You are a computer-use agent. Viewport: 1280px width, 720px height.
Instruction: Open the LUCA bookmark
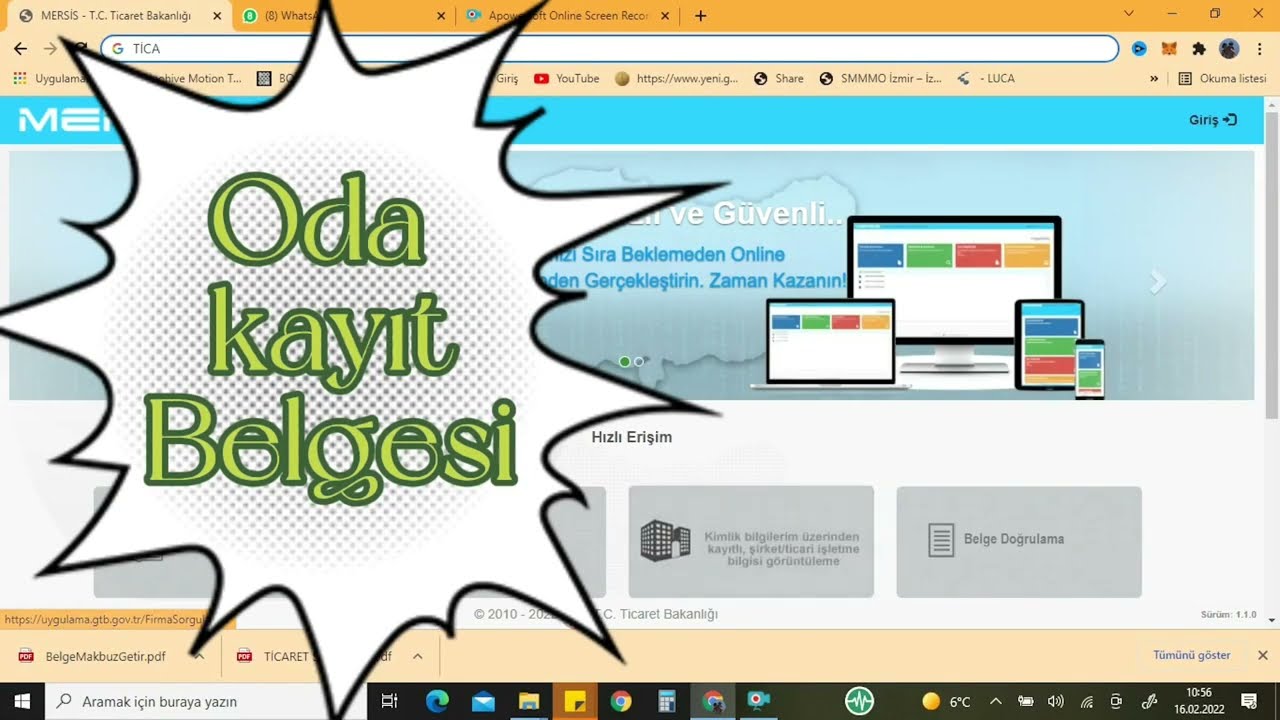pos(986,78)
